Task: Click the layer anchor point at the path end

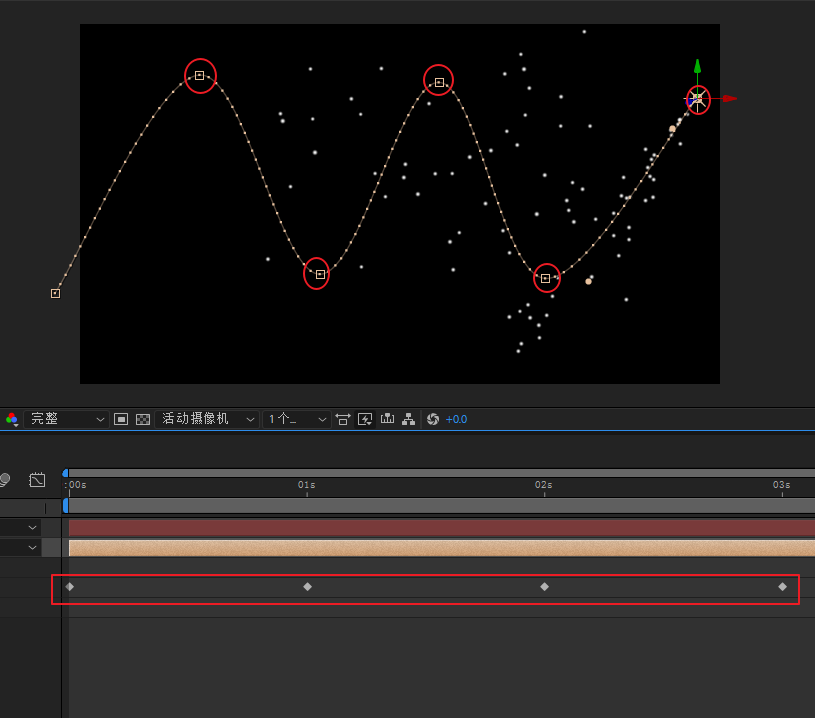Action: pyautogui.click(x=698, y=98)
